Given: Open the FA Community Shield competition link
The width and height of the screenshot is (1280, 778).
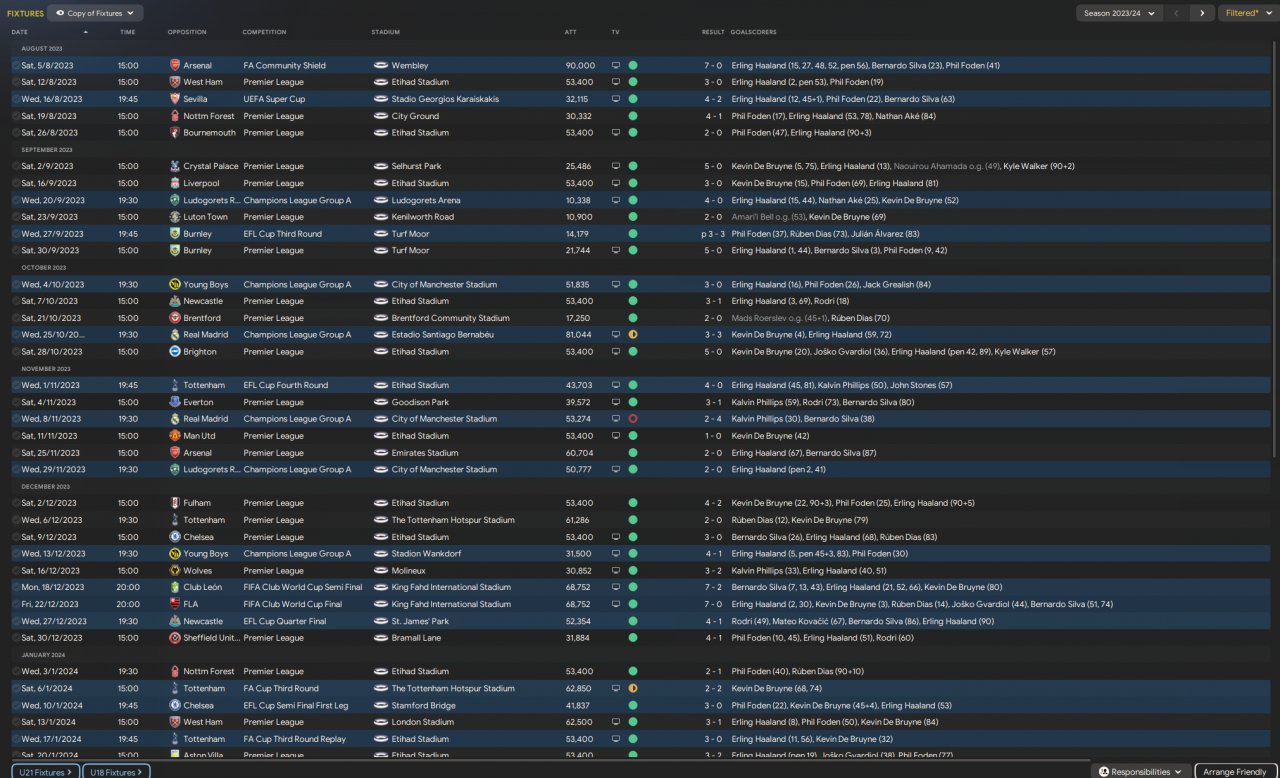Looking at the screenshot, I should (285, 65).
